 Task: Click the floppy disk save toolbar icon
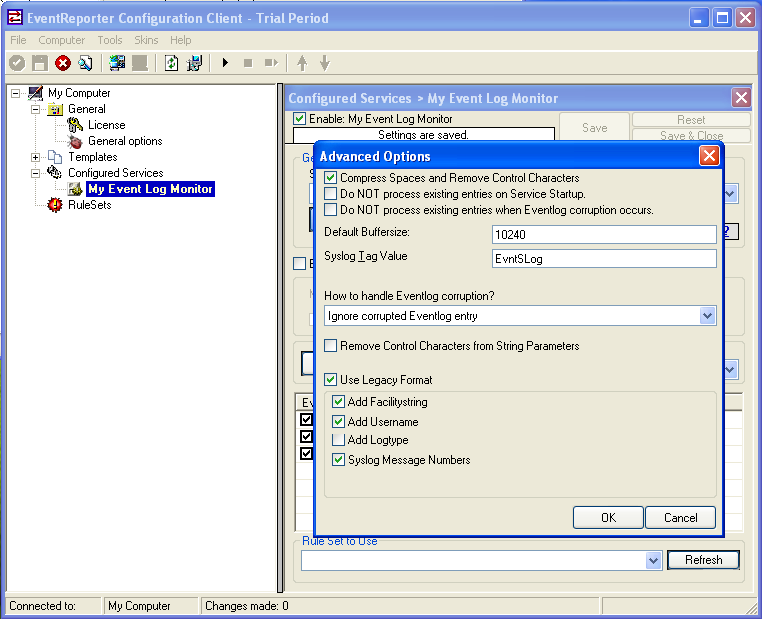pyautogui.click(x=40, y=63)
